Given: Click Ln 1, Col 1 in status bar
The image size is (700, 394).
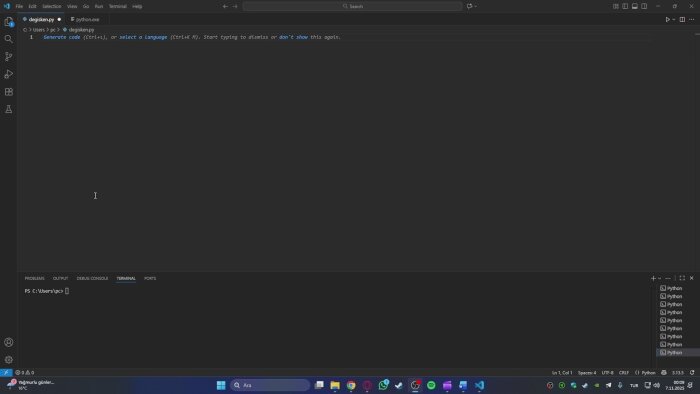Looking at the screenshot, I should (x=562, y=373).
